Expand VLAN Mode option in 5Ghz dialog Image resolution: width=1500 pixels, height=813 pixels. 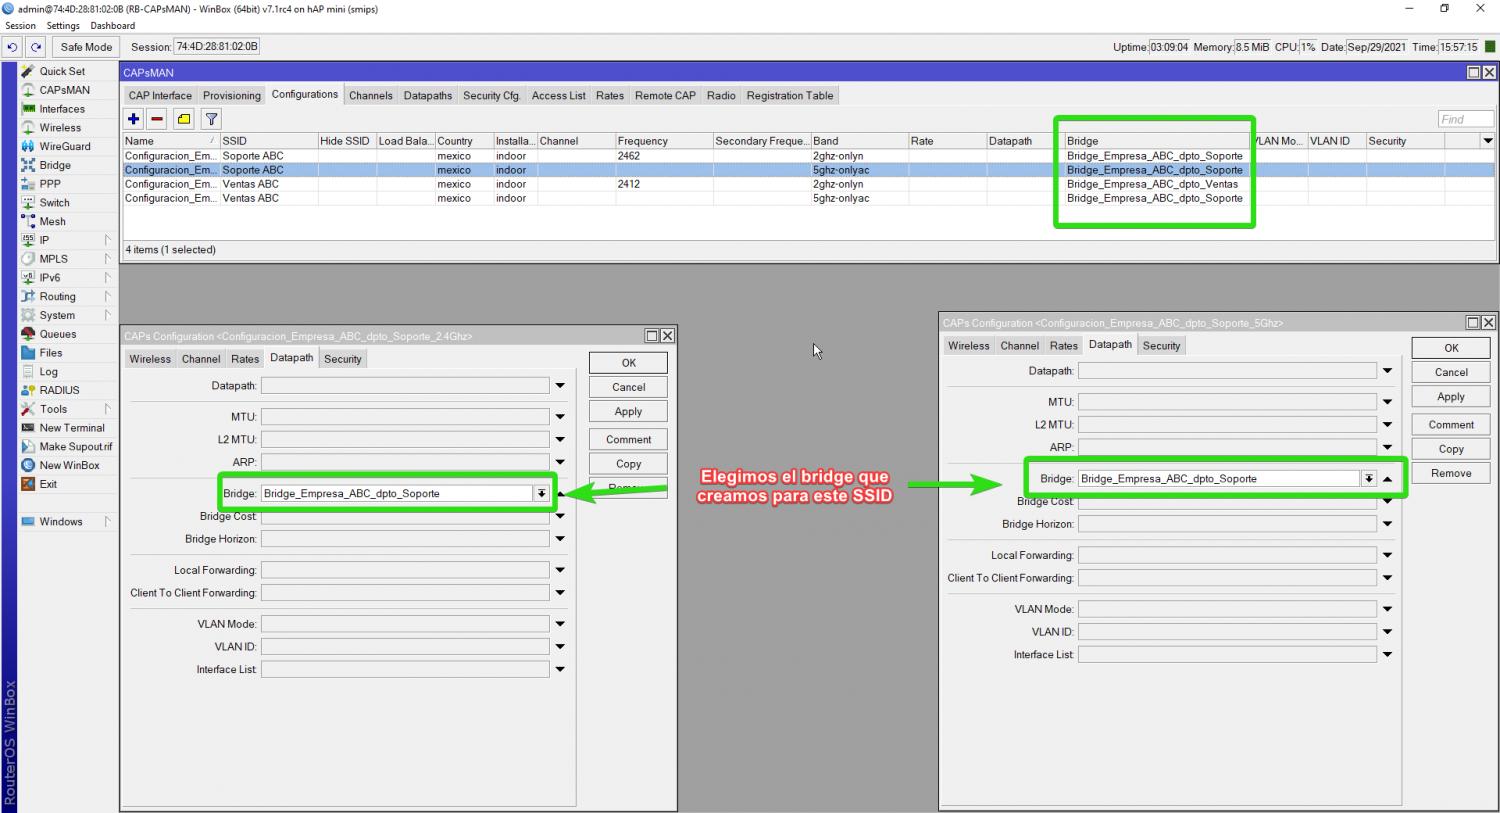point(1387,609)
